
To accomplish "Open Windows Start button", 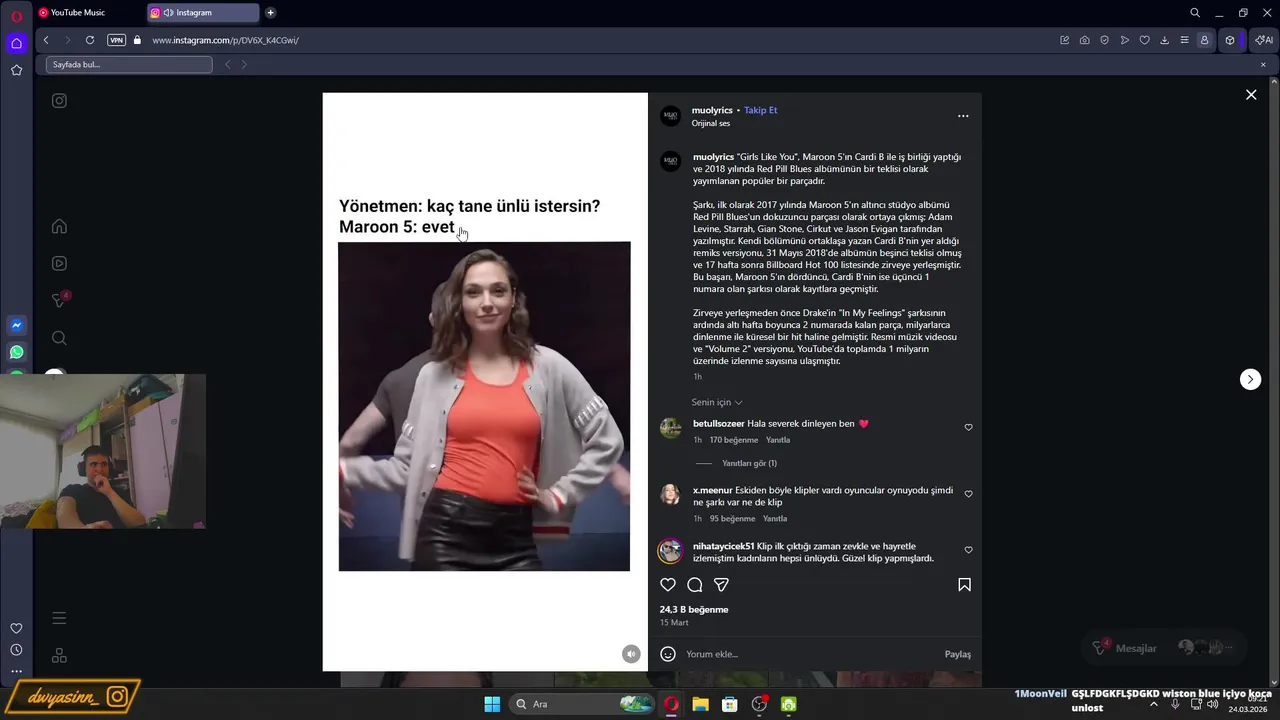I will pyautogui.click(x=492, y=704).
